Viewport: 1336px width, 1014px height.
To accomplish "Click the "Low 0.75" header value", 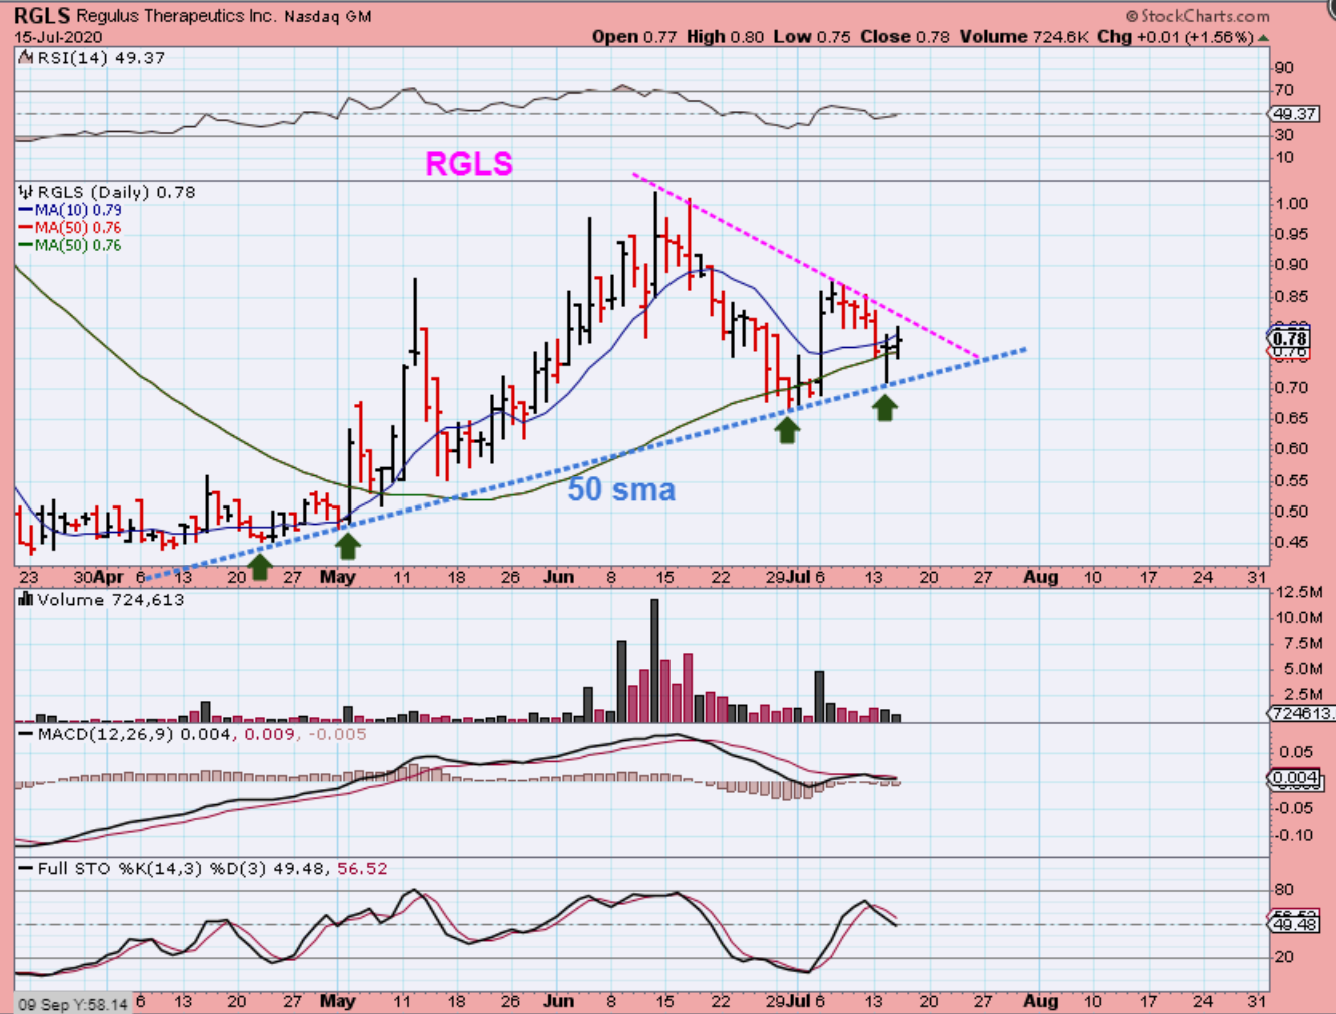I will (812, 37).
